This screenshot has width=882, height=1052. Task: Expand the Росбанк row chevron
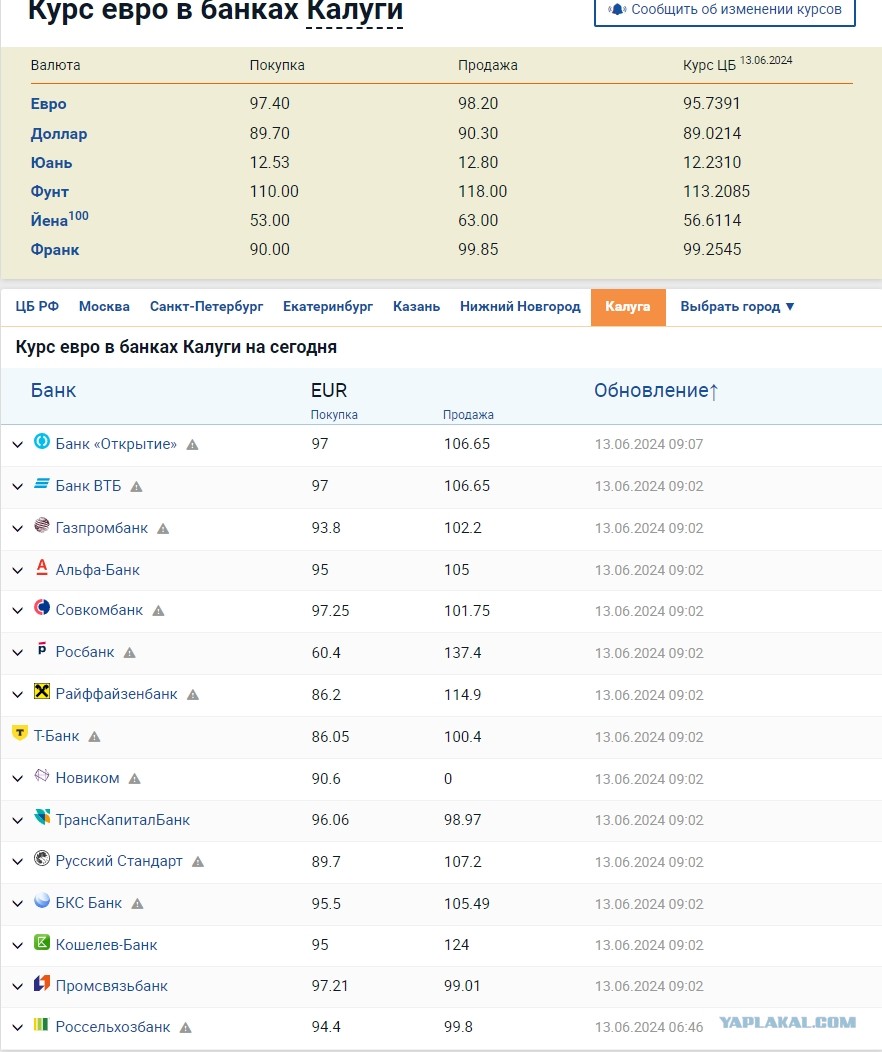click(x=18, y=652)
